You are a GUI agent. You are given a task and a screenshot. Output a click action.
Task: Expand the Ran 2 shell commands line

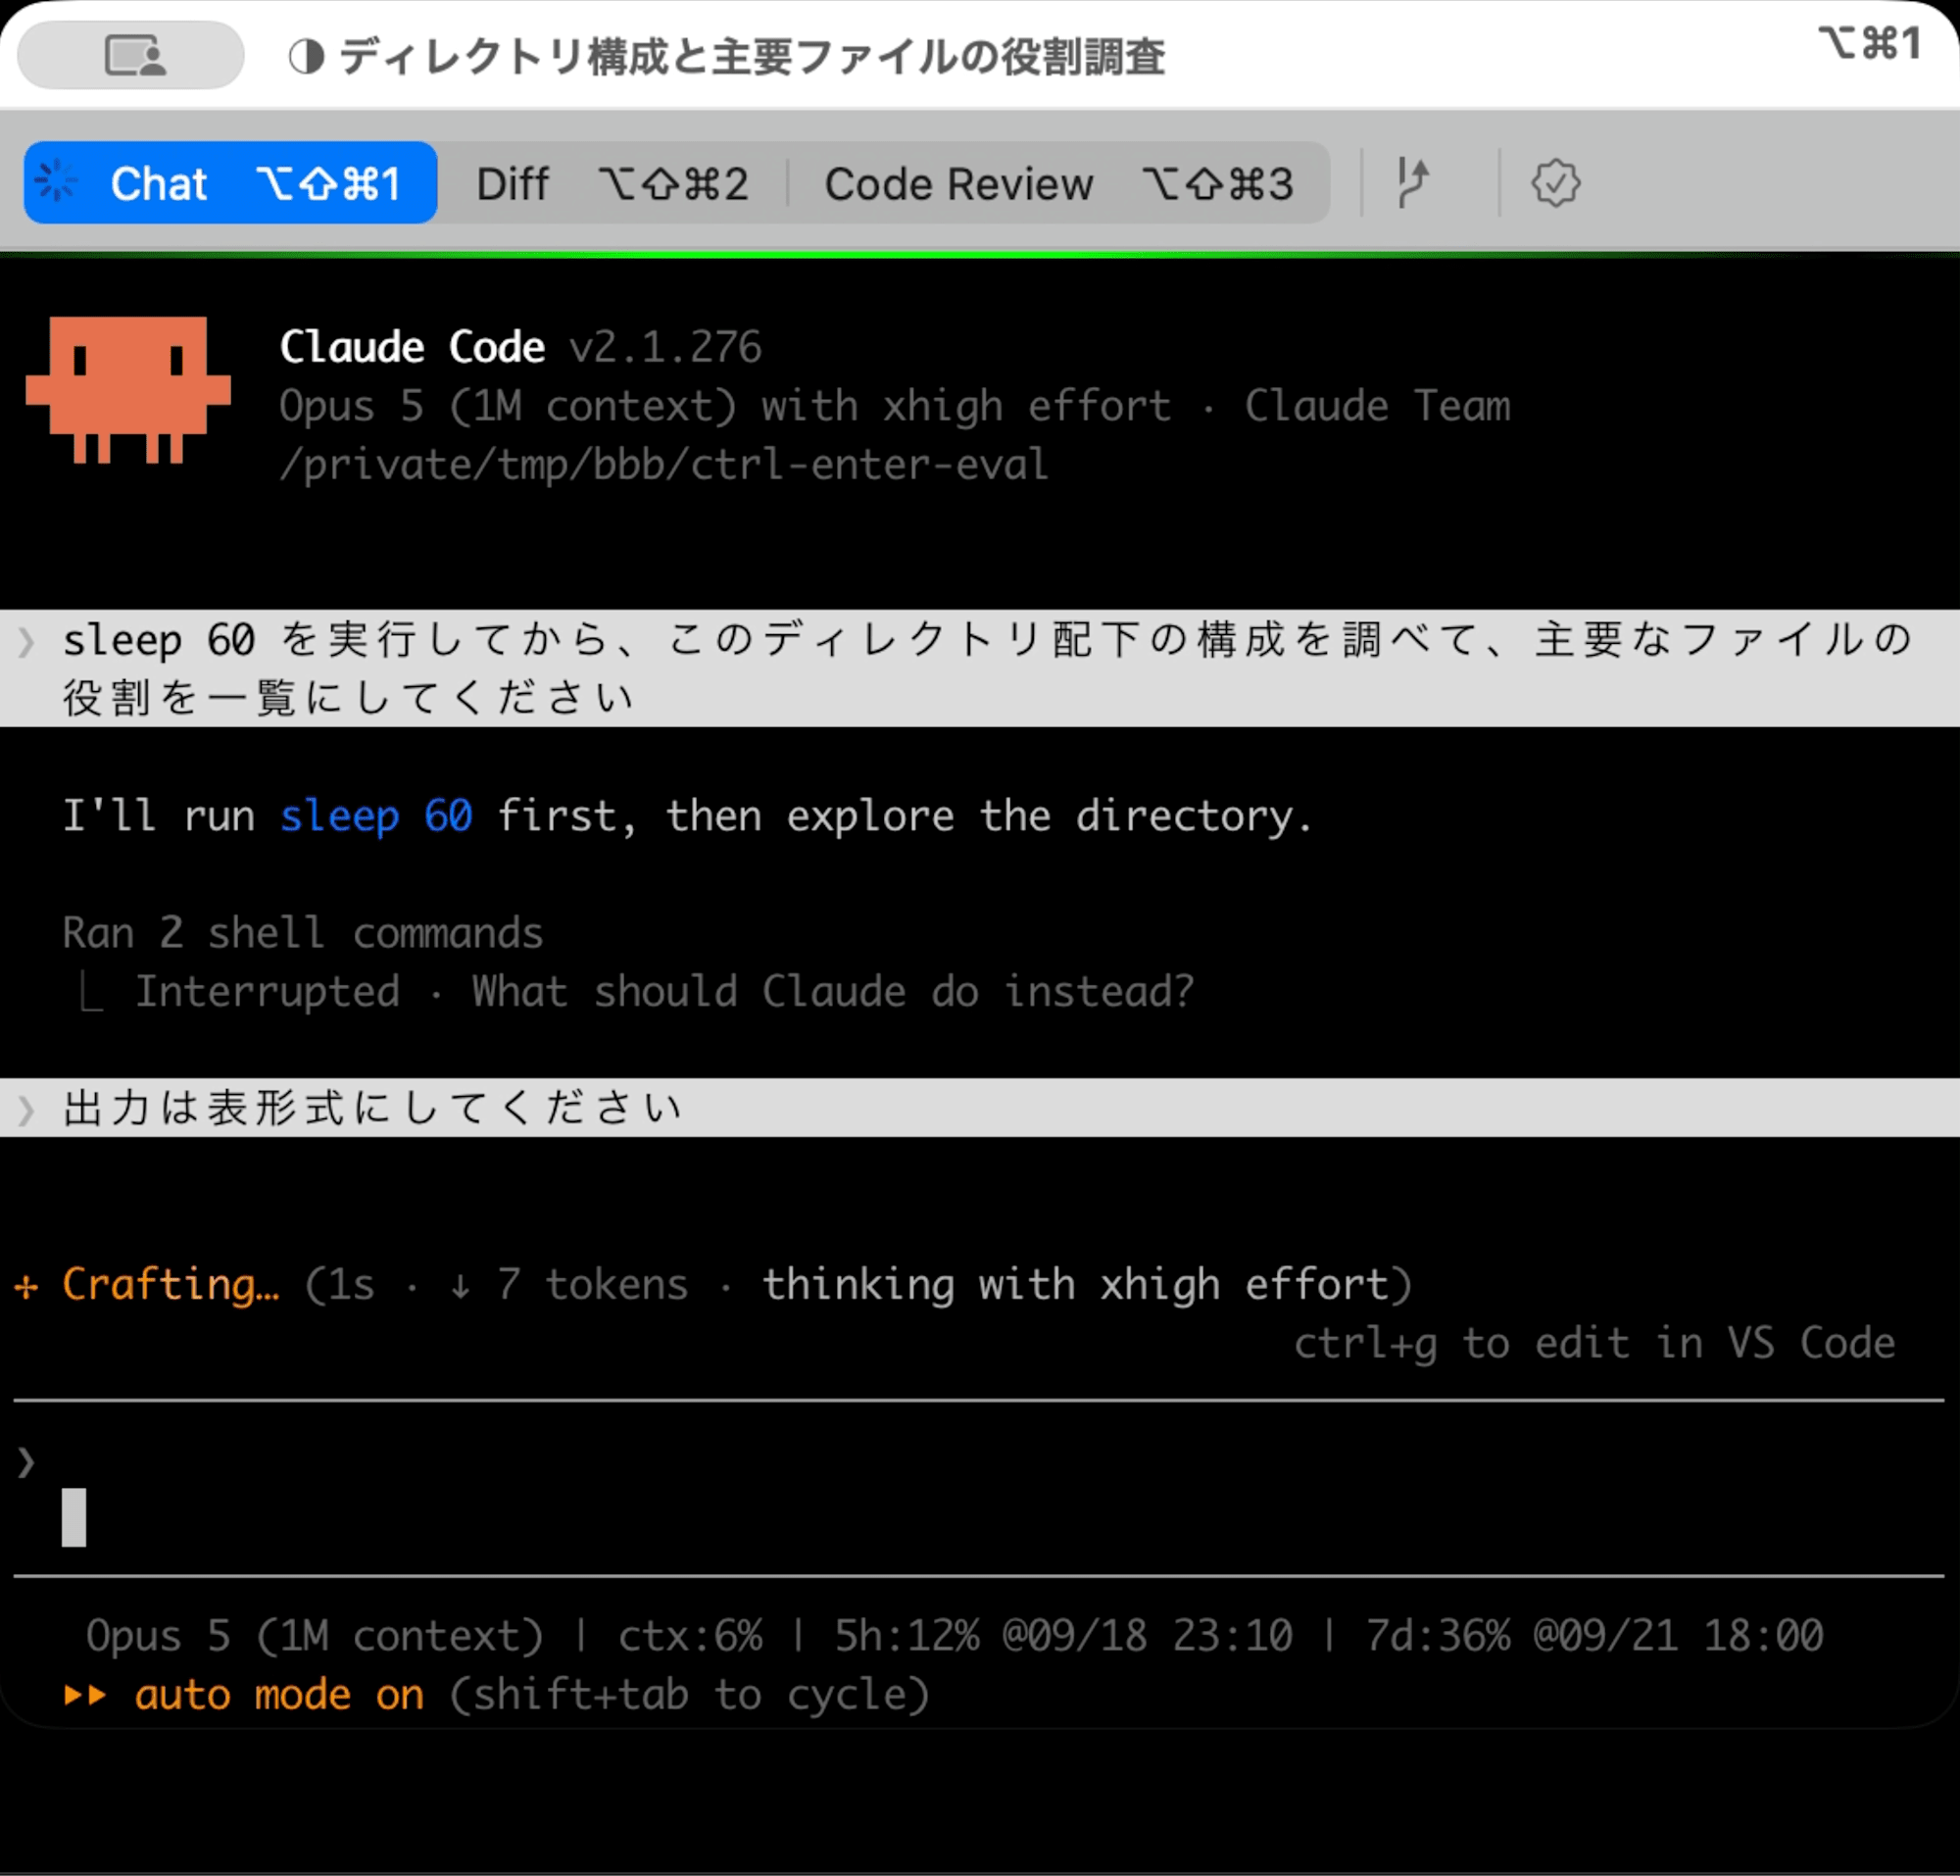click(302, 933)
